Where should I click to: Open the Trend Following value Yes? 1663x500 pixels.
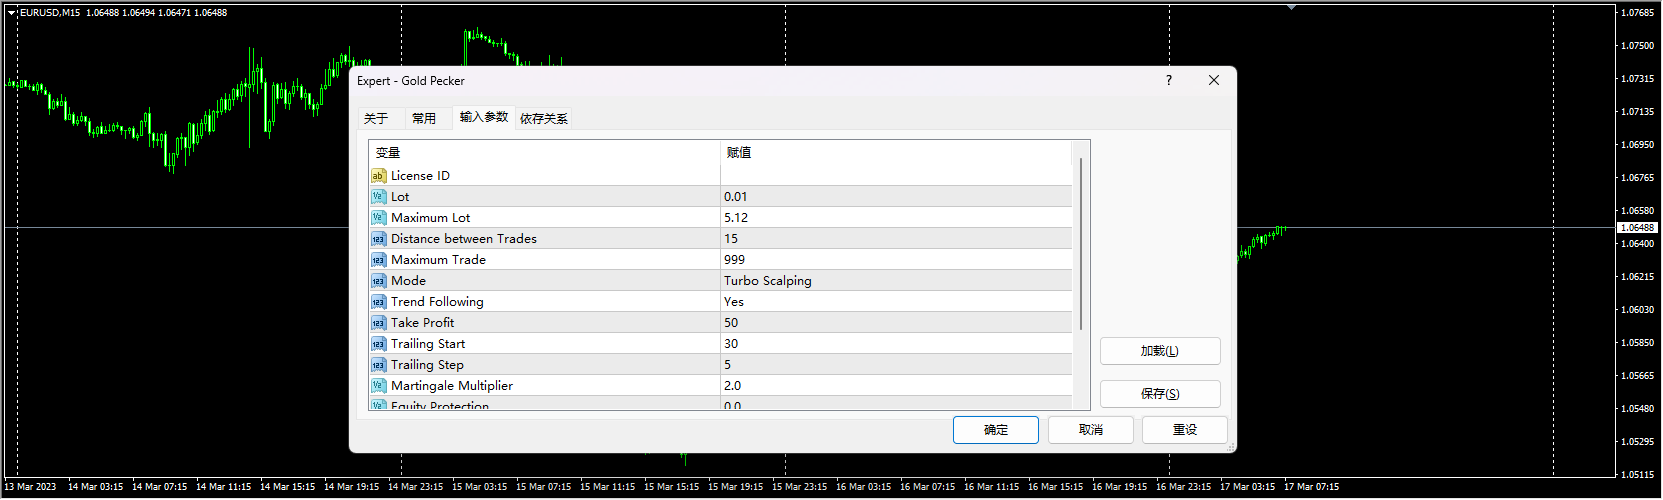coord(896,302)
